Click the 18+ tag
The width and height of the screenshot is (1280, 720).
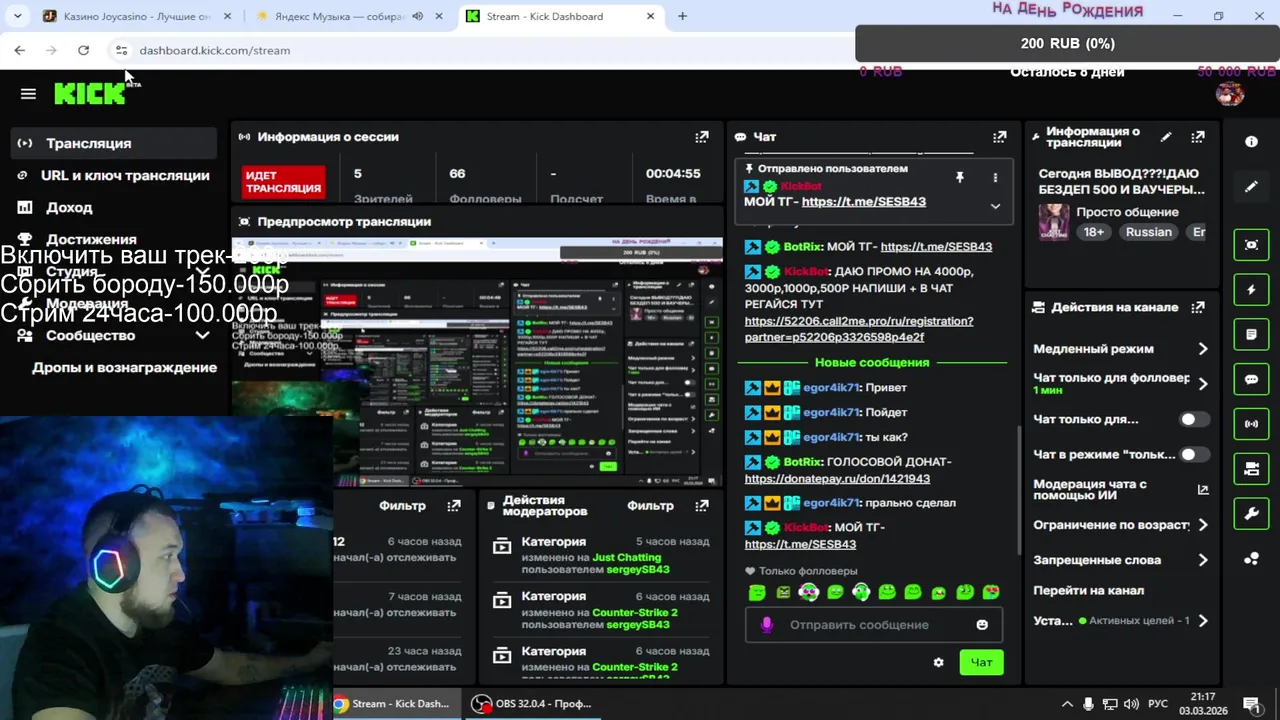[1094, 232]
